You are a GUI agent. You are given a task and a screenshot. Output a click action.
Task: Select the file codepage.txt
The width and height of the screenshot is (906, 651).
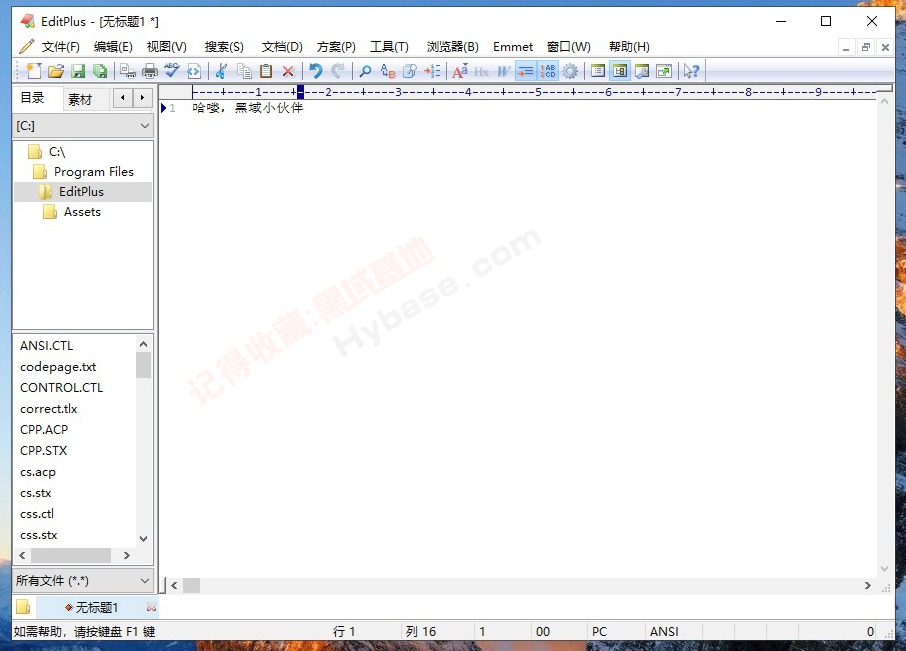click(58, 367)
